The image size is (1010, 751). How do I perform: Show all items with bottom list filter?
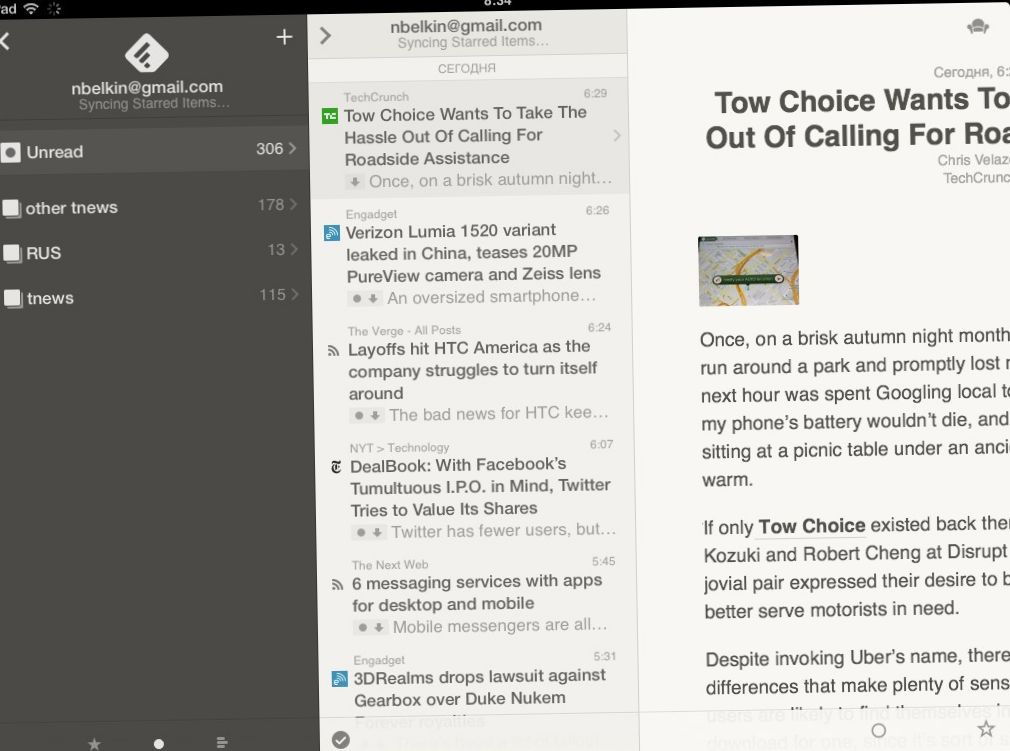222,743
